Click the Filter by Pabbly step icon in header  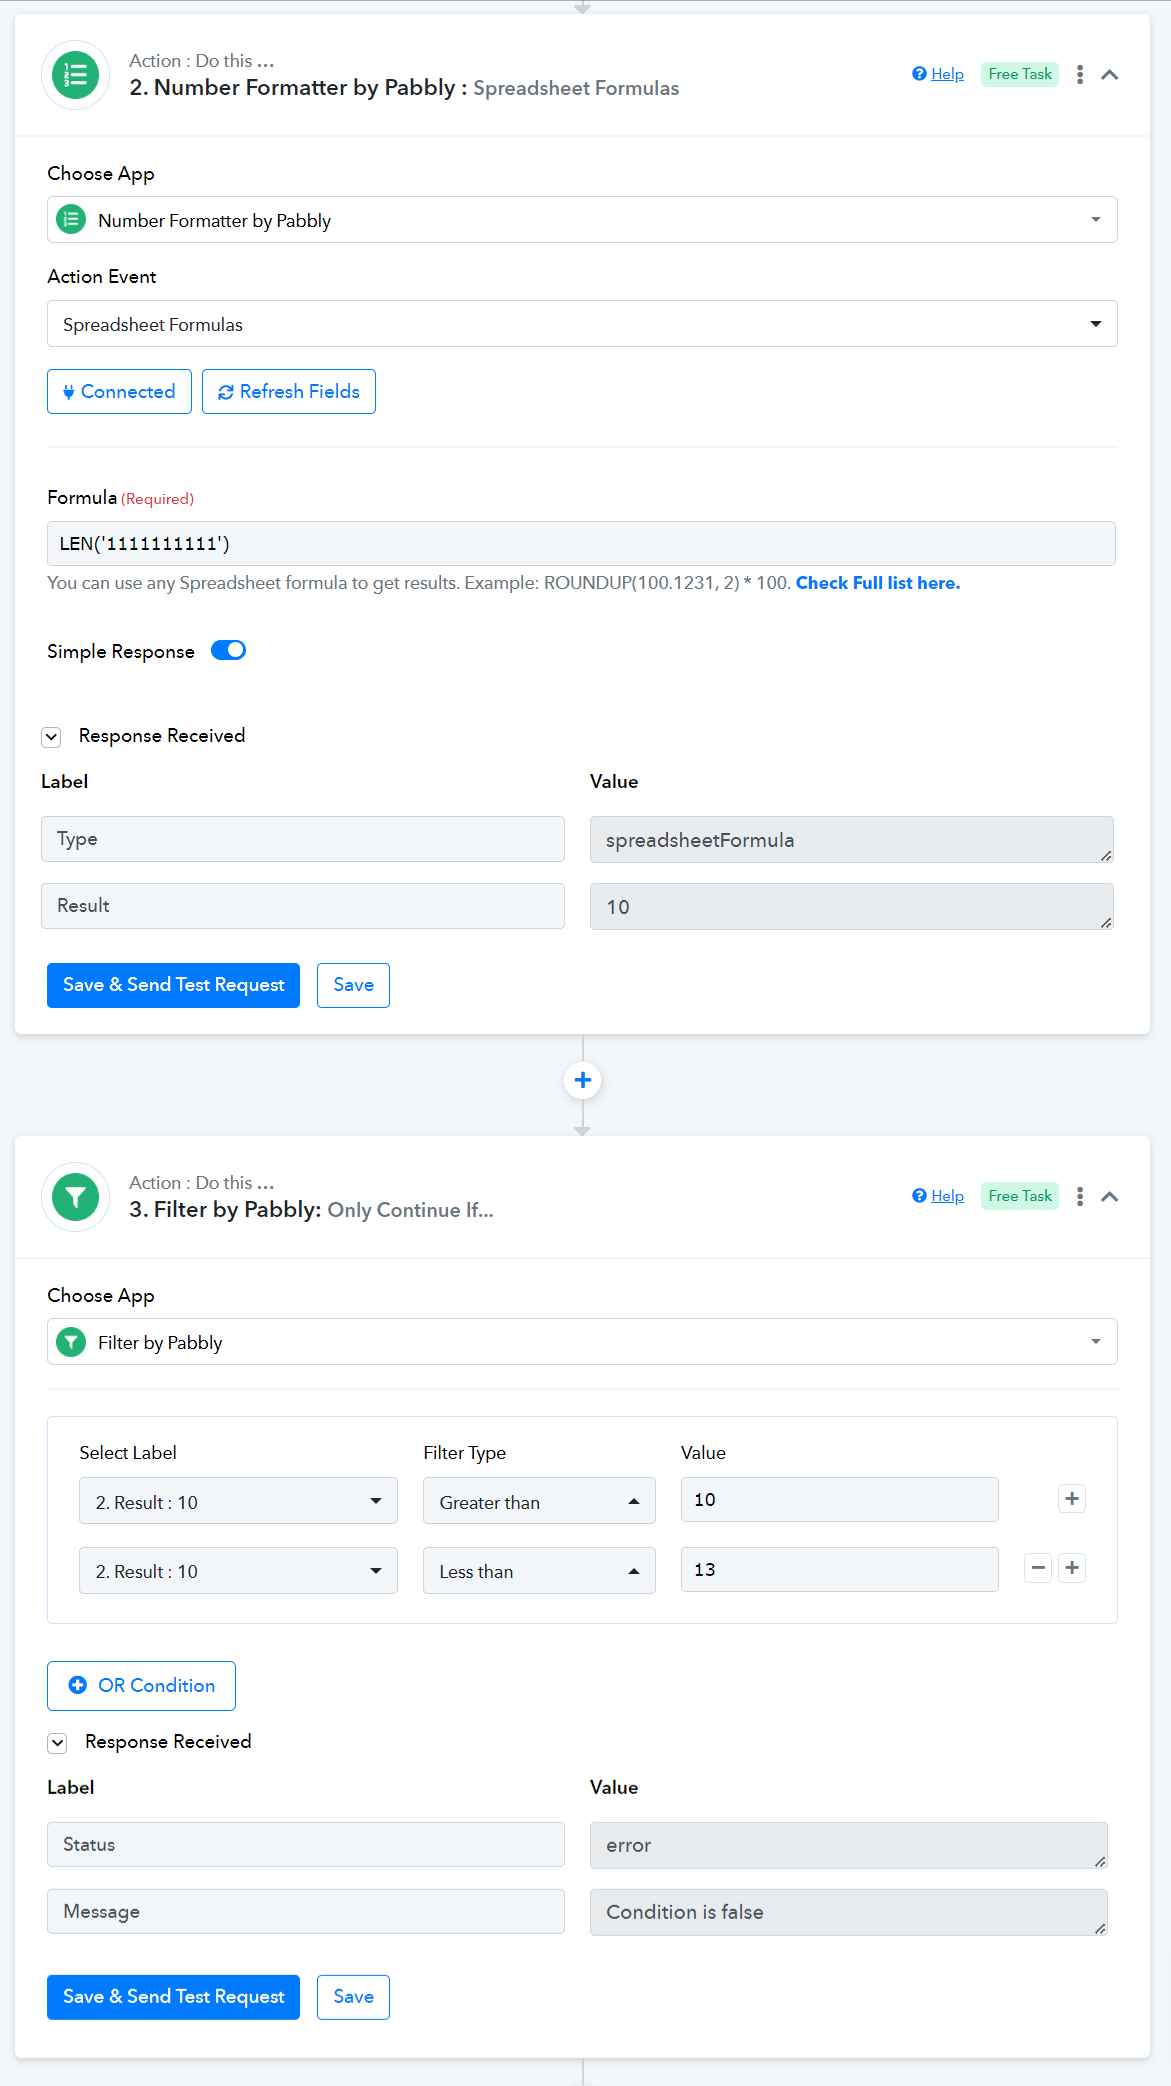coord(75,1197)
